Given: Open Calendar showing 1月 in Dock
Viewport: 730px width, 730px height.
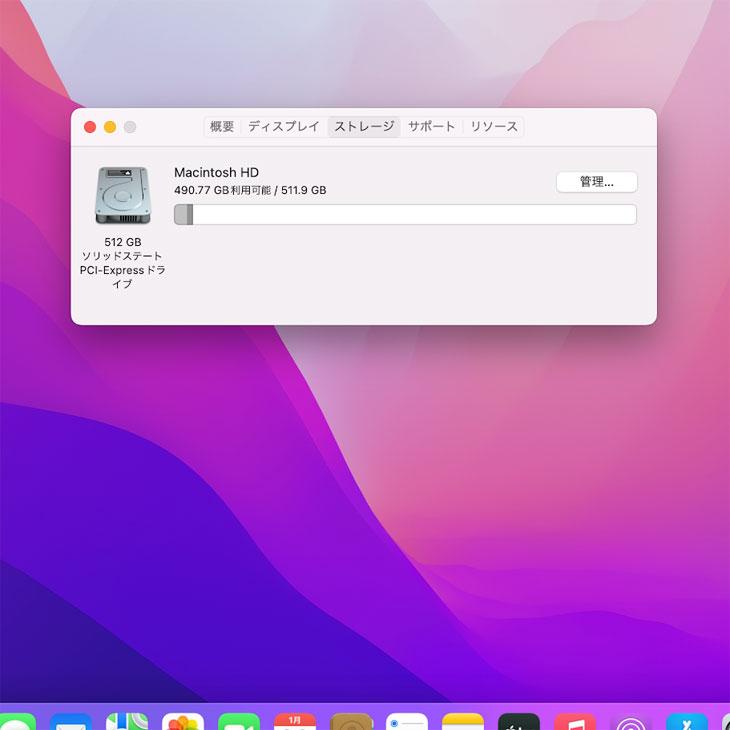Looking at the screenshot, I should [x=295, y=721].
